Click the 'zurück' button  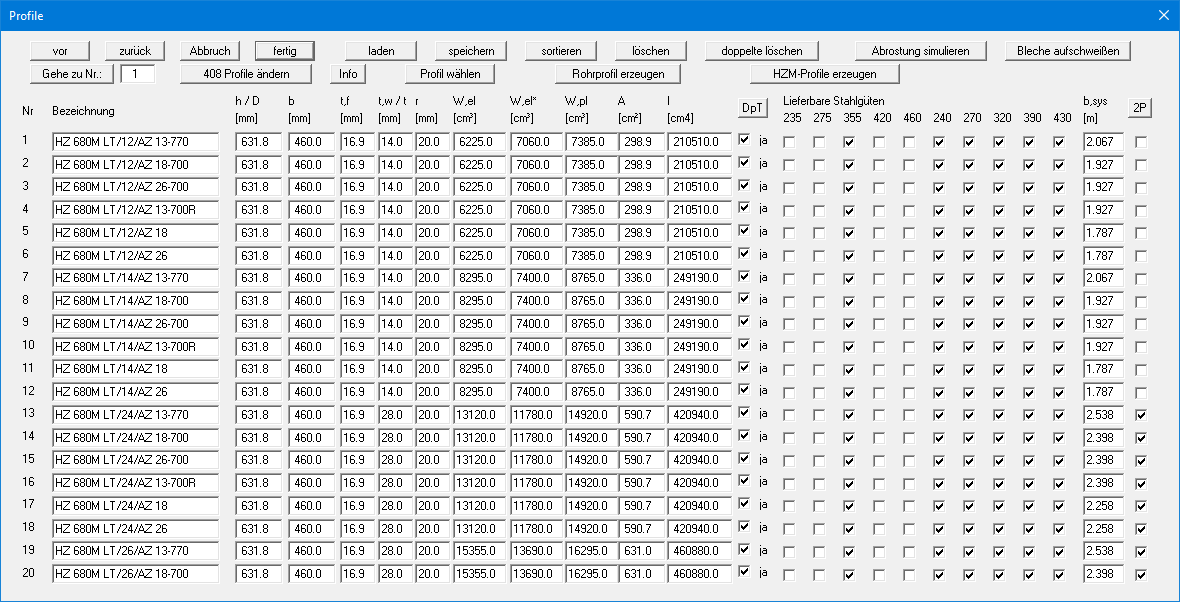(135, 51)
